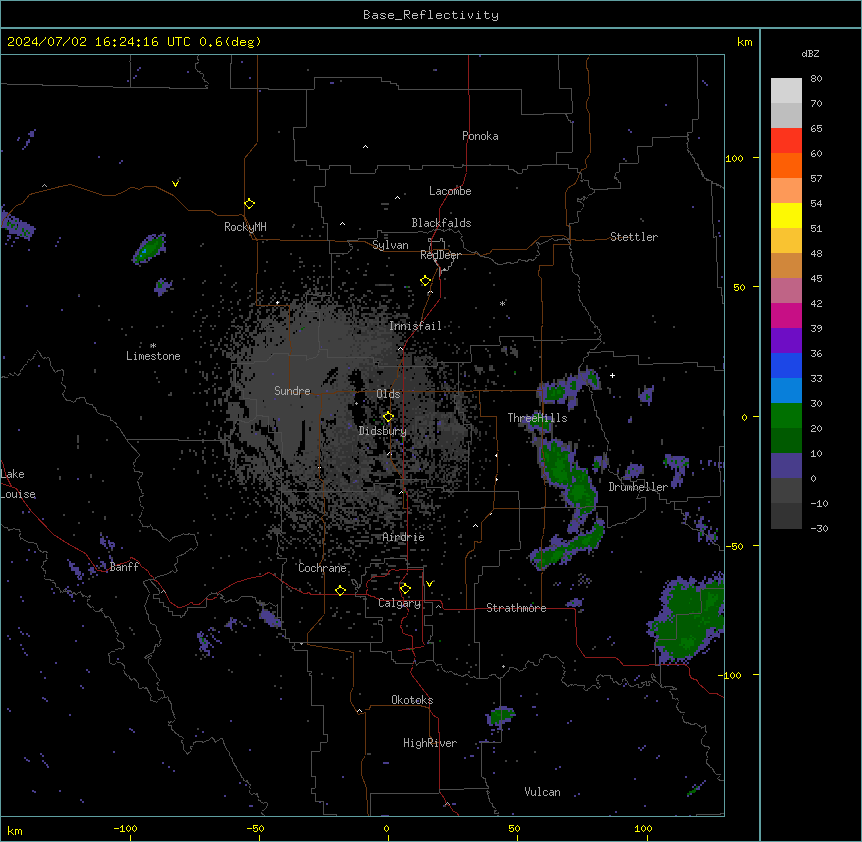The width and height of the screenshot is (862, 842).
Task: Click the Sundre town label
Action: pos(292,391)
